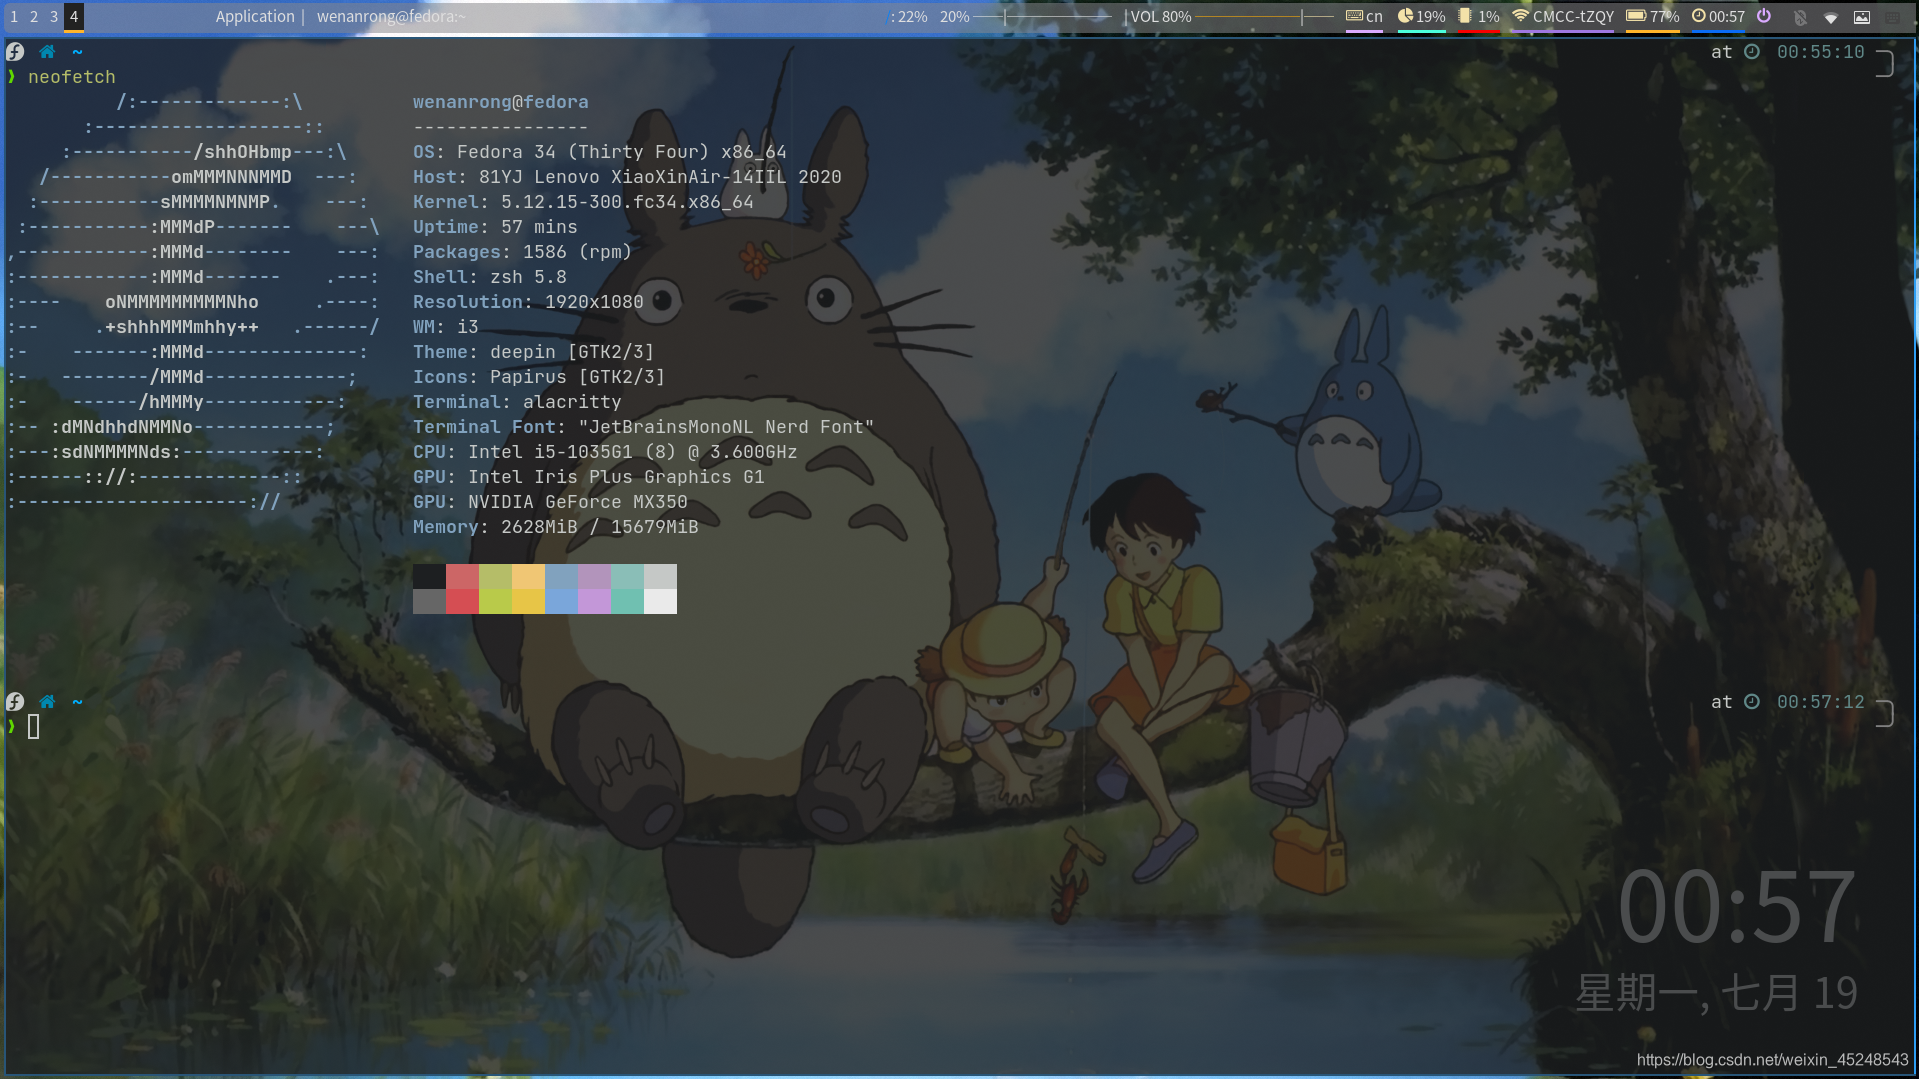The image size is (1919, 1079).
Task: Click the OS: Fedora 34 line
Action: tap(600, 152)
